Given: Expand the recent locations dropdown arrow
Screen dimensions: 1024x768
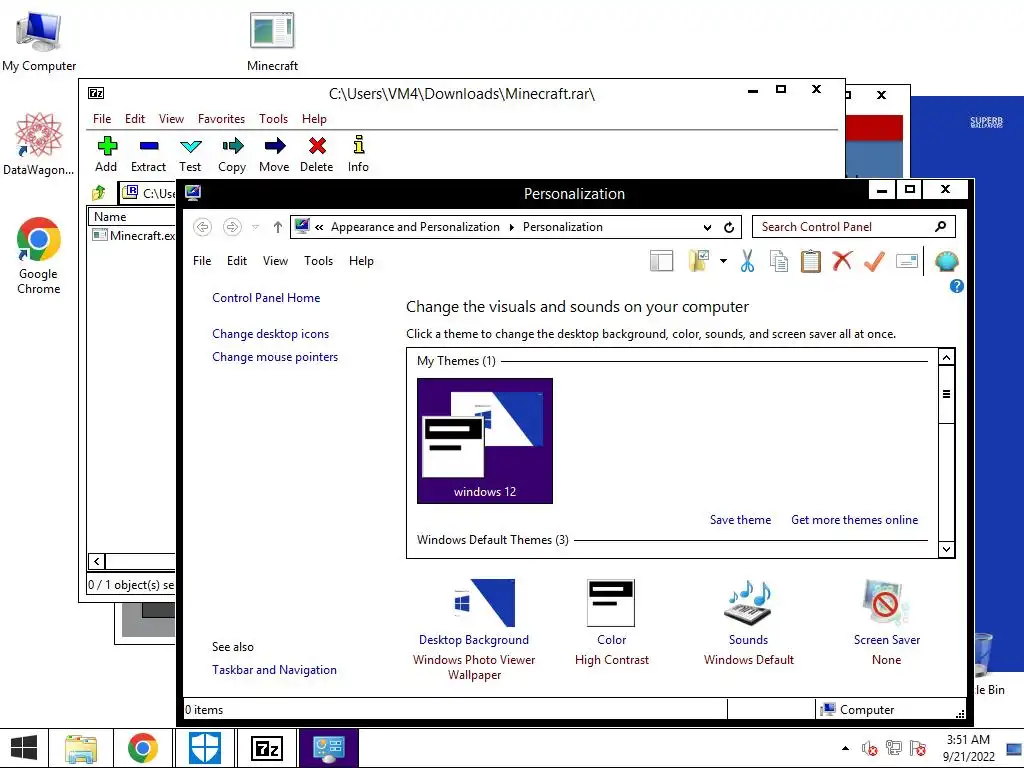Looking at the screenshot, I should click(255, 227).
